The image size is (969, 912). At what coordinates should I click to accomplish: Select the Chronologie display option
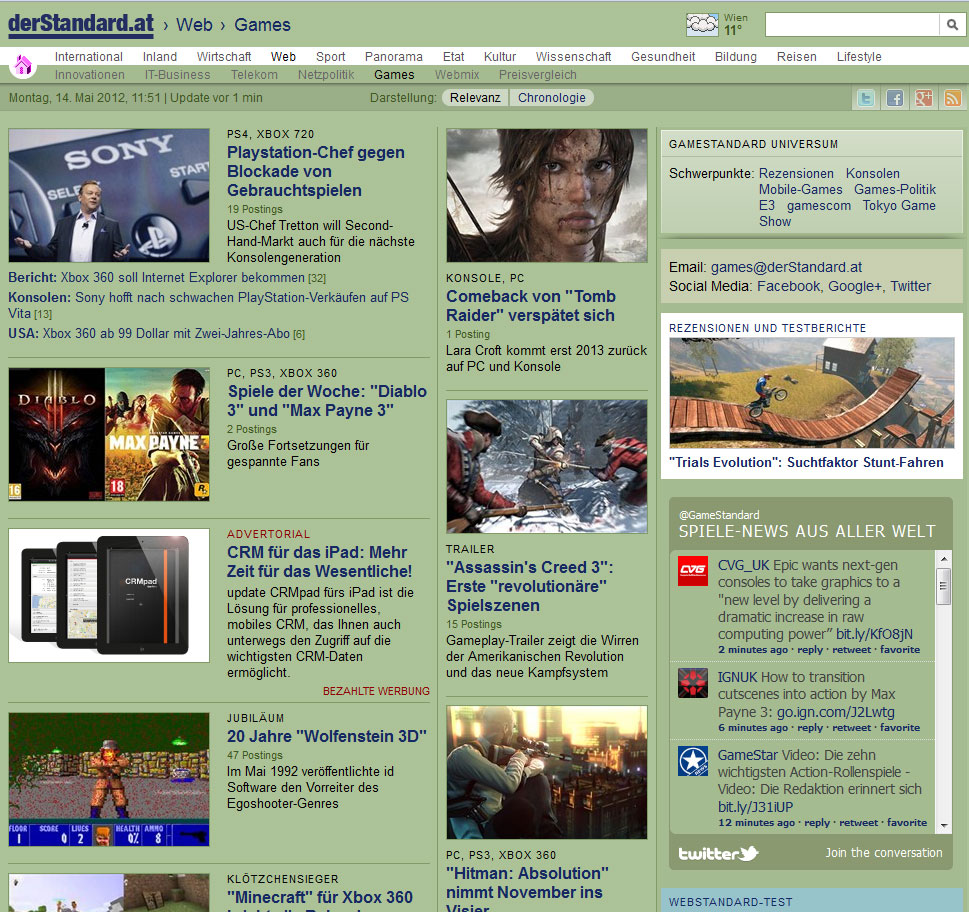point(551,98)
